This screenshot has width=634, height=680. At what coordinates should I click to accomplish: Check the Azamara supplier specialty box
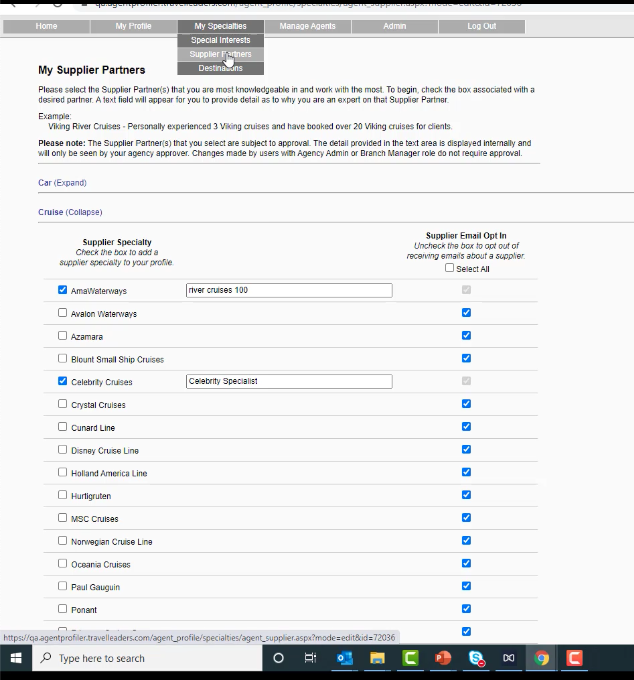[x=62, y=336]
